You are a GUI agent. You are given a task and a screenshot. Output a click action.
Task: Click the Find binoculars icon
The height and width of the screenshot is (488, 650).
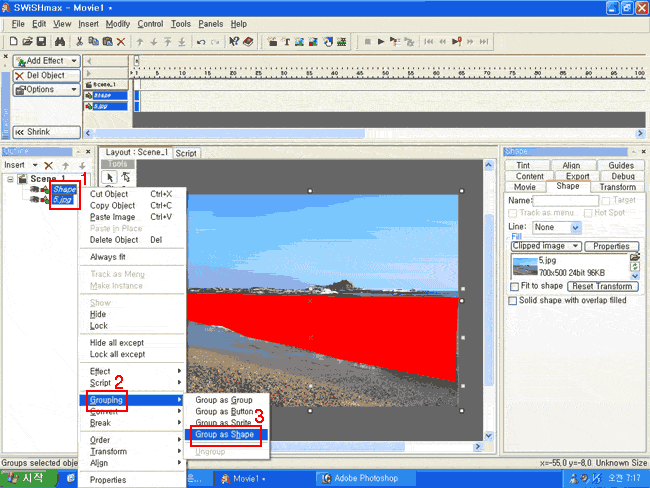click(60, 41)
